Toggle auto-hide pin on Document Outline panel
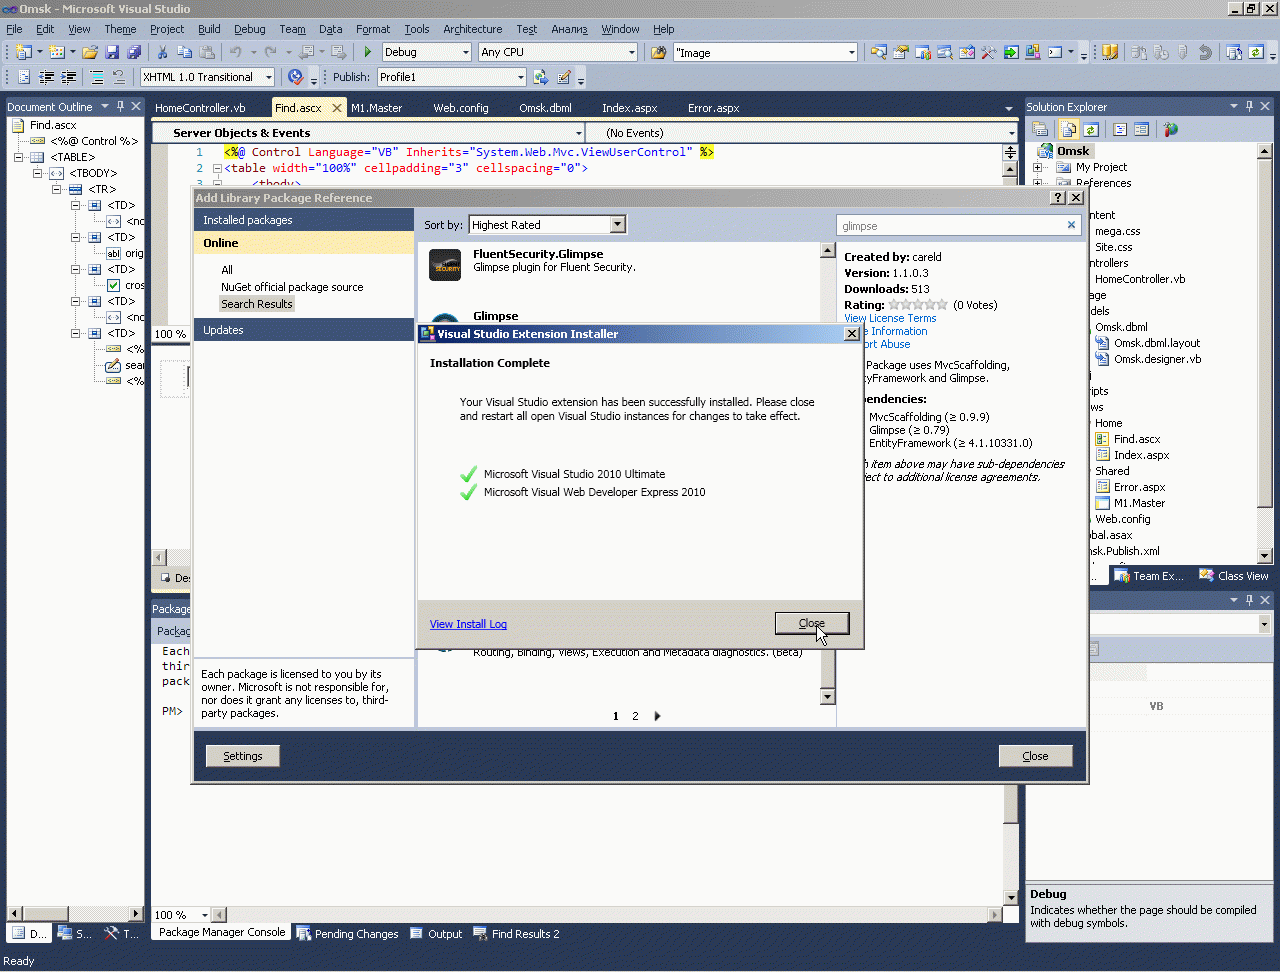The height and width of the screenshot is (972, 1280). click(x=120, y=106)
